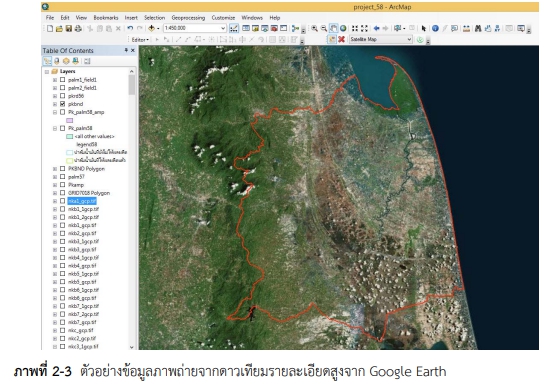Click the Add Data button
This screenshot has height=388, width=548.
click(x=152, y=29)
